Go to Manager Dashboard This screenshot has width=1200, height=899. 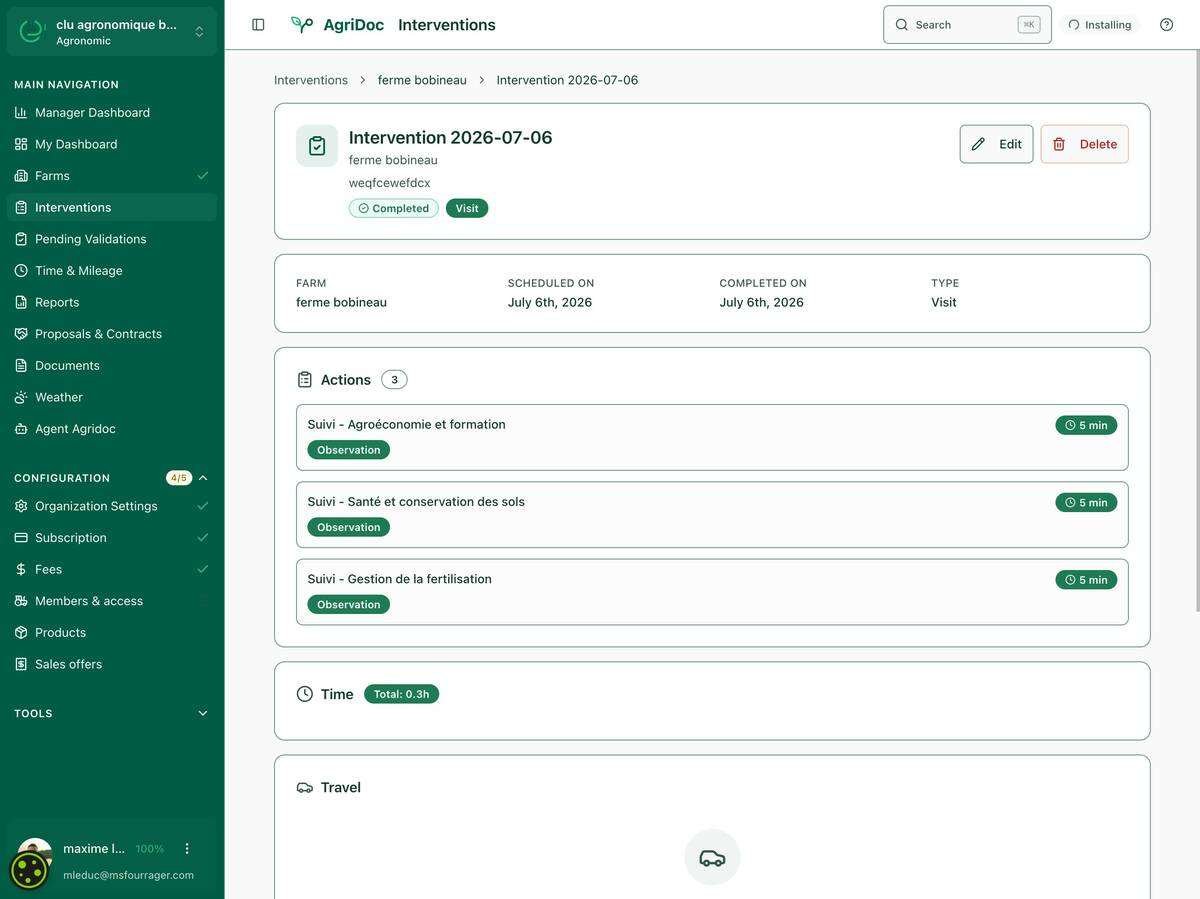[x=112, y=112]
